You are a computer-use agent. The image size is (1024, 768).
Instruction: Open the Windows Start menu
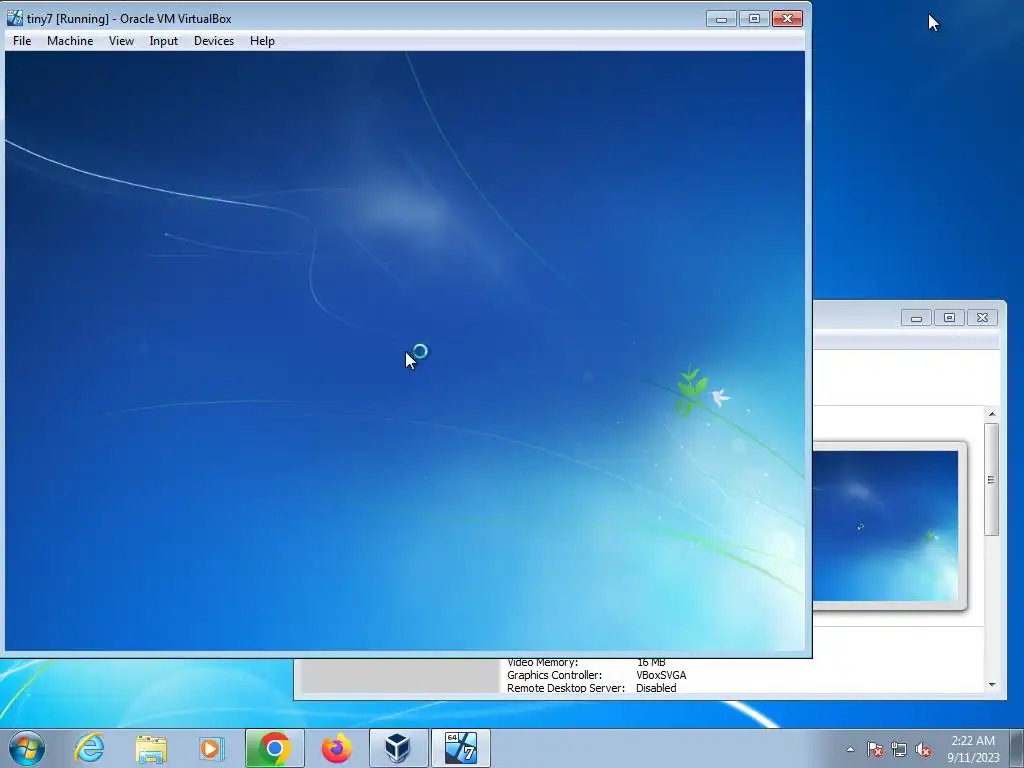[x=27, y=748]
